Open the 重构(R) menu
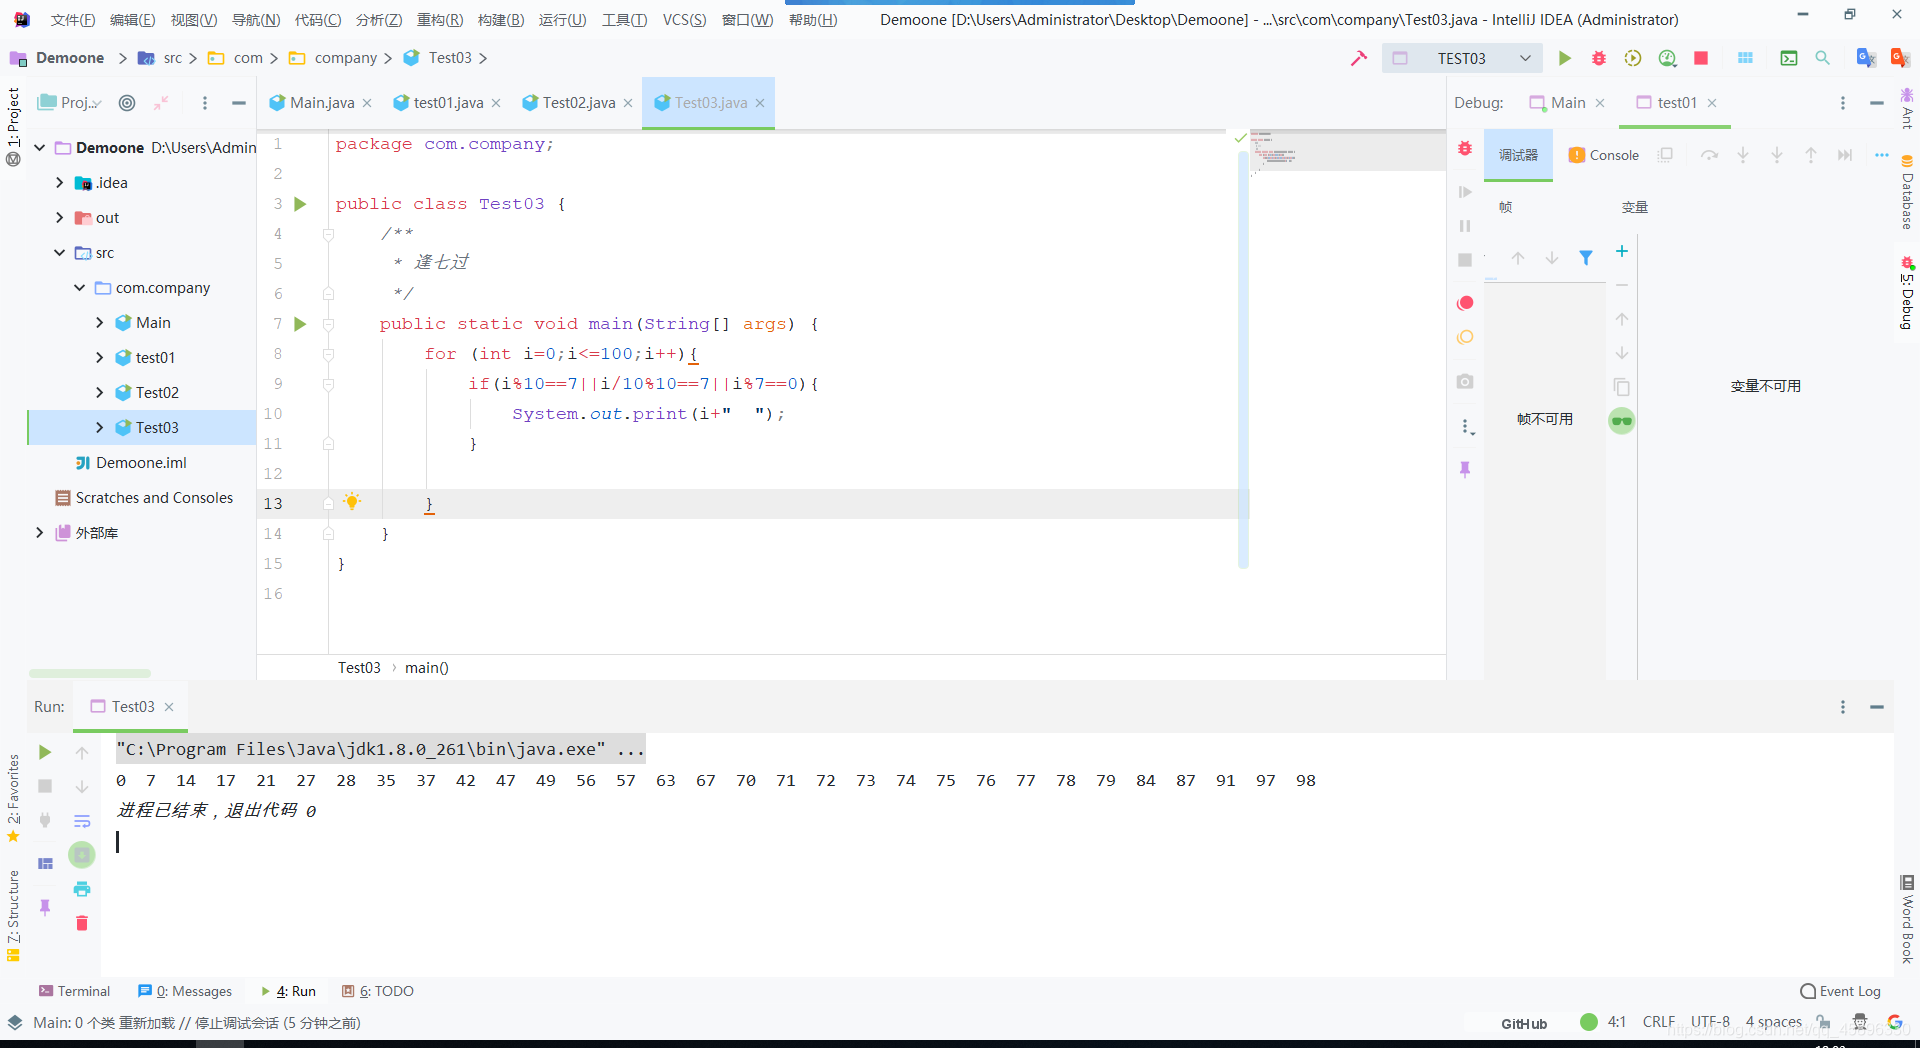The image size is (1920, 1048). tap(440, 20)
